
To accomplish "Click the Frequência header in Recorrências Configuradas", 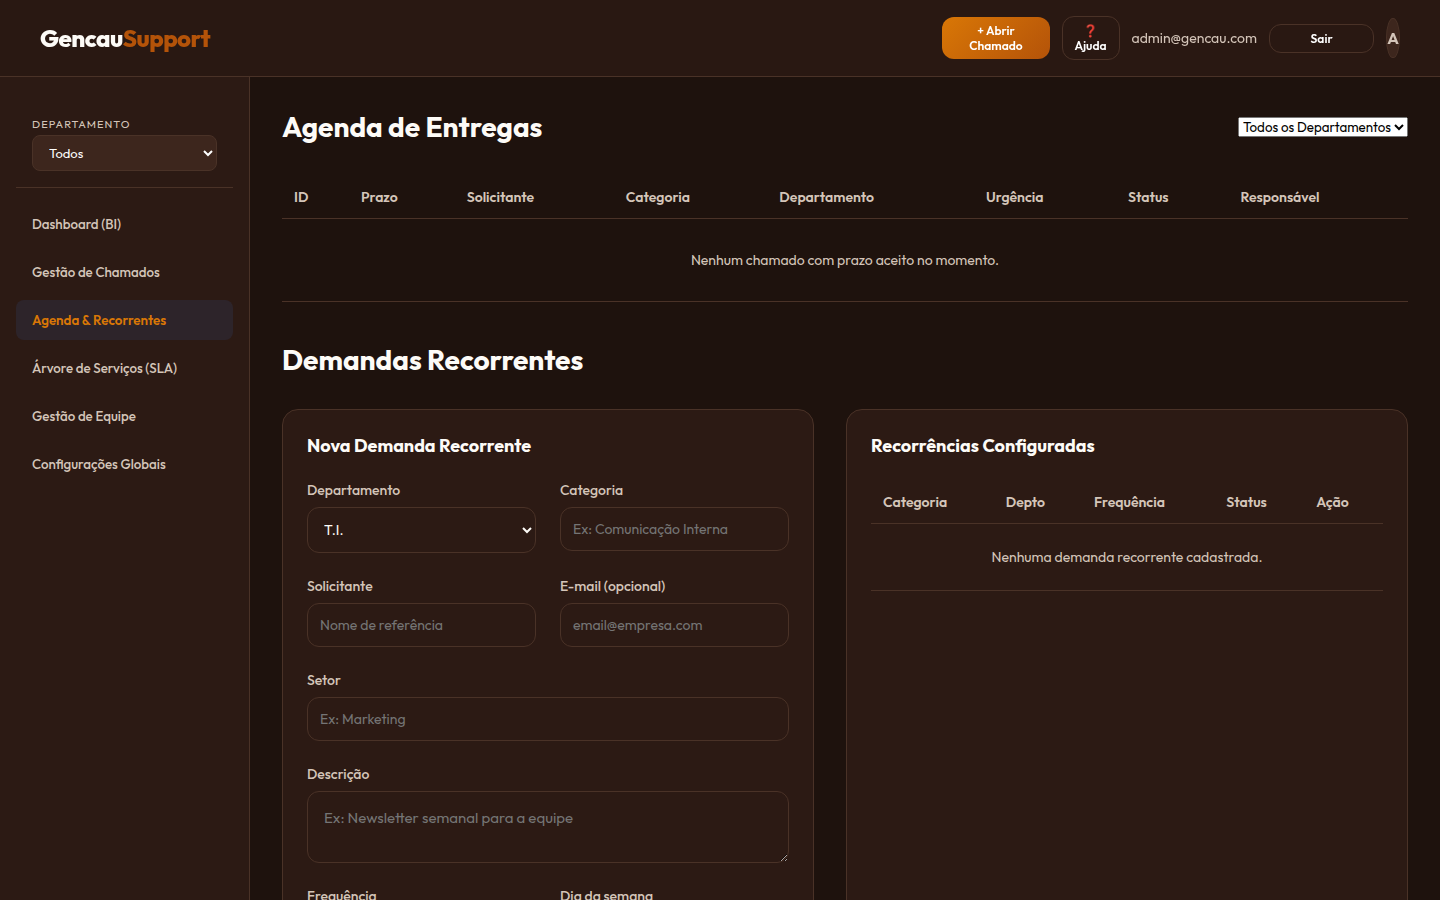I will [1129, 502].
